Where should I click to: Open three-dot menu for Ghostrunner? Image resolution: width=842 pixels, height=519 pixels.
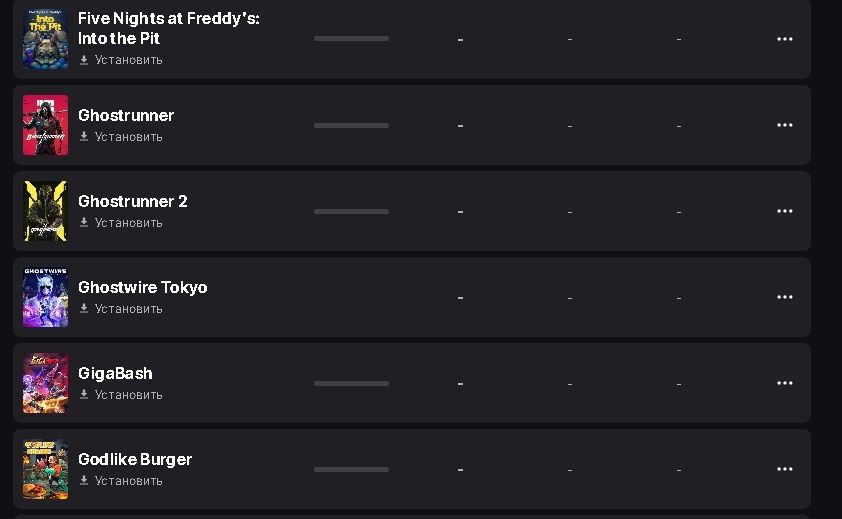pos(785,125)
